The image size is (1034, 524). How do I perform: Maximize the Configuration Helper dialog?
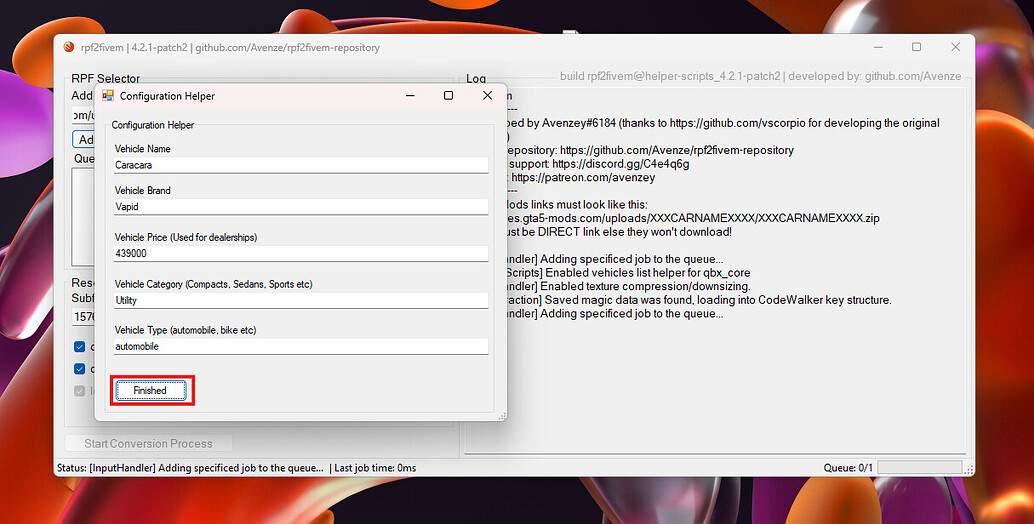click(x=448, y=96)
